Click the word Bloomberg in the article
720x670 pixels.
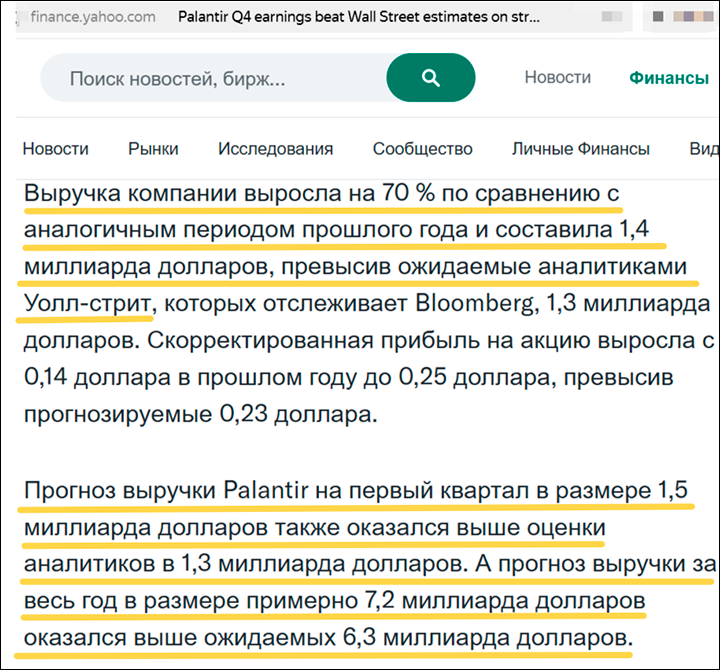pos(456,302)
